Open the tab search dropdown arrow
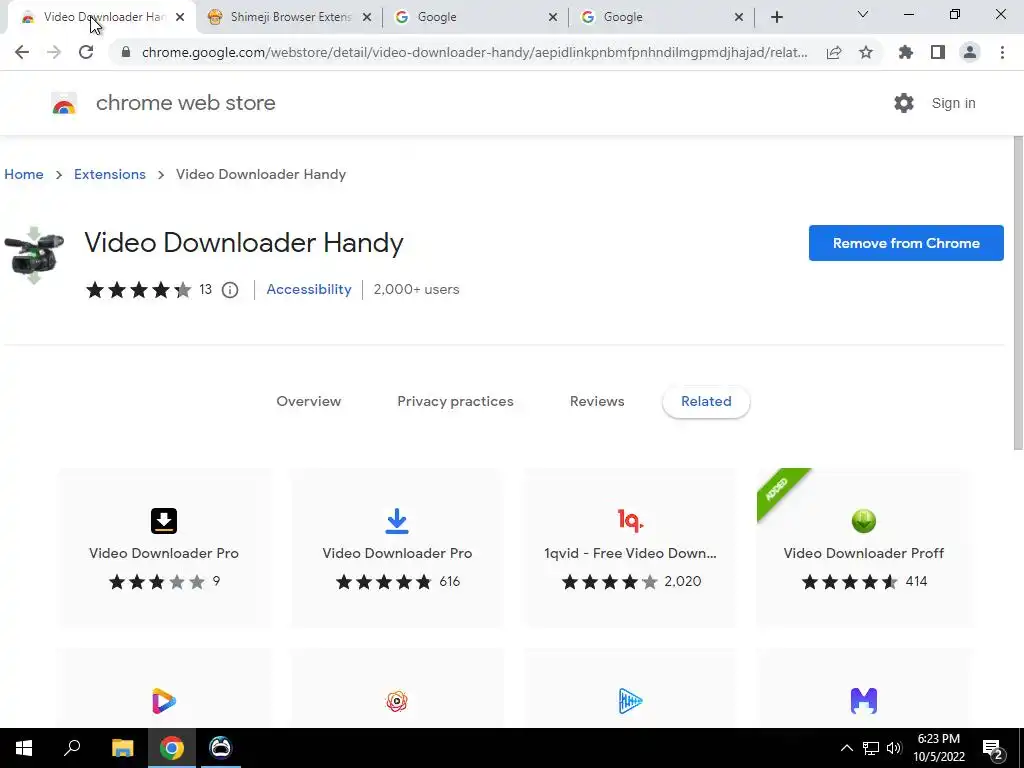 863,14
